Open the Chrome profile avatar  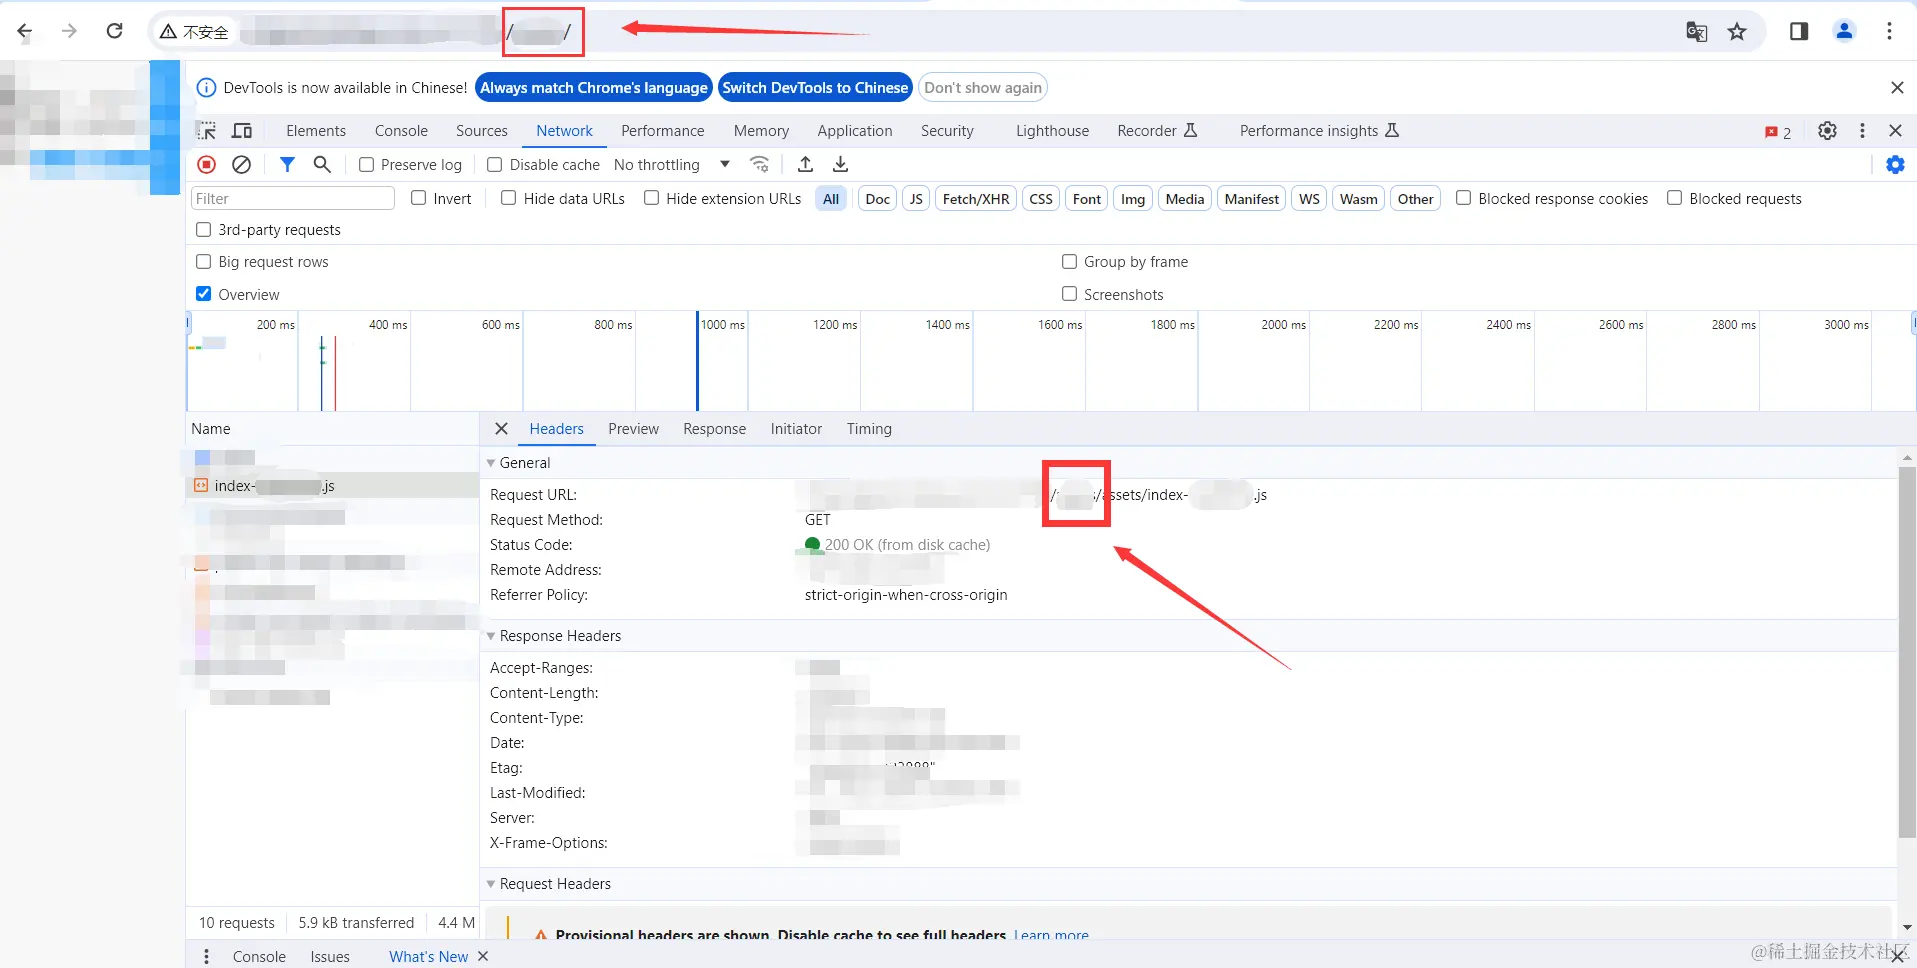coord(1845,32)
